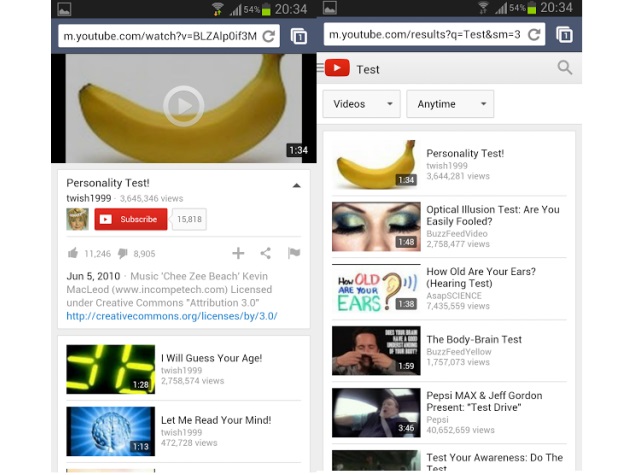Click 'BuzzFeedYellow' channel name
Image resolution: width=635 pixels, height=475 pixels.
[459, 352]
